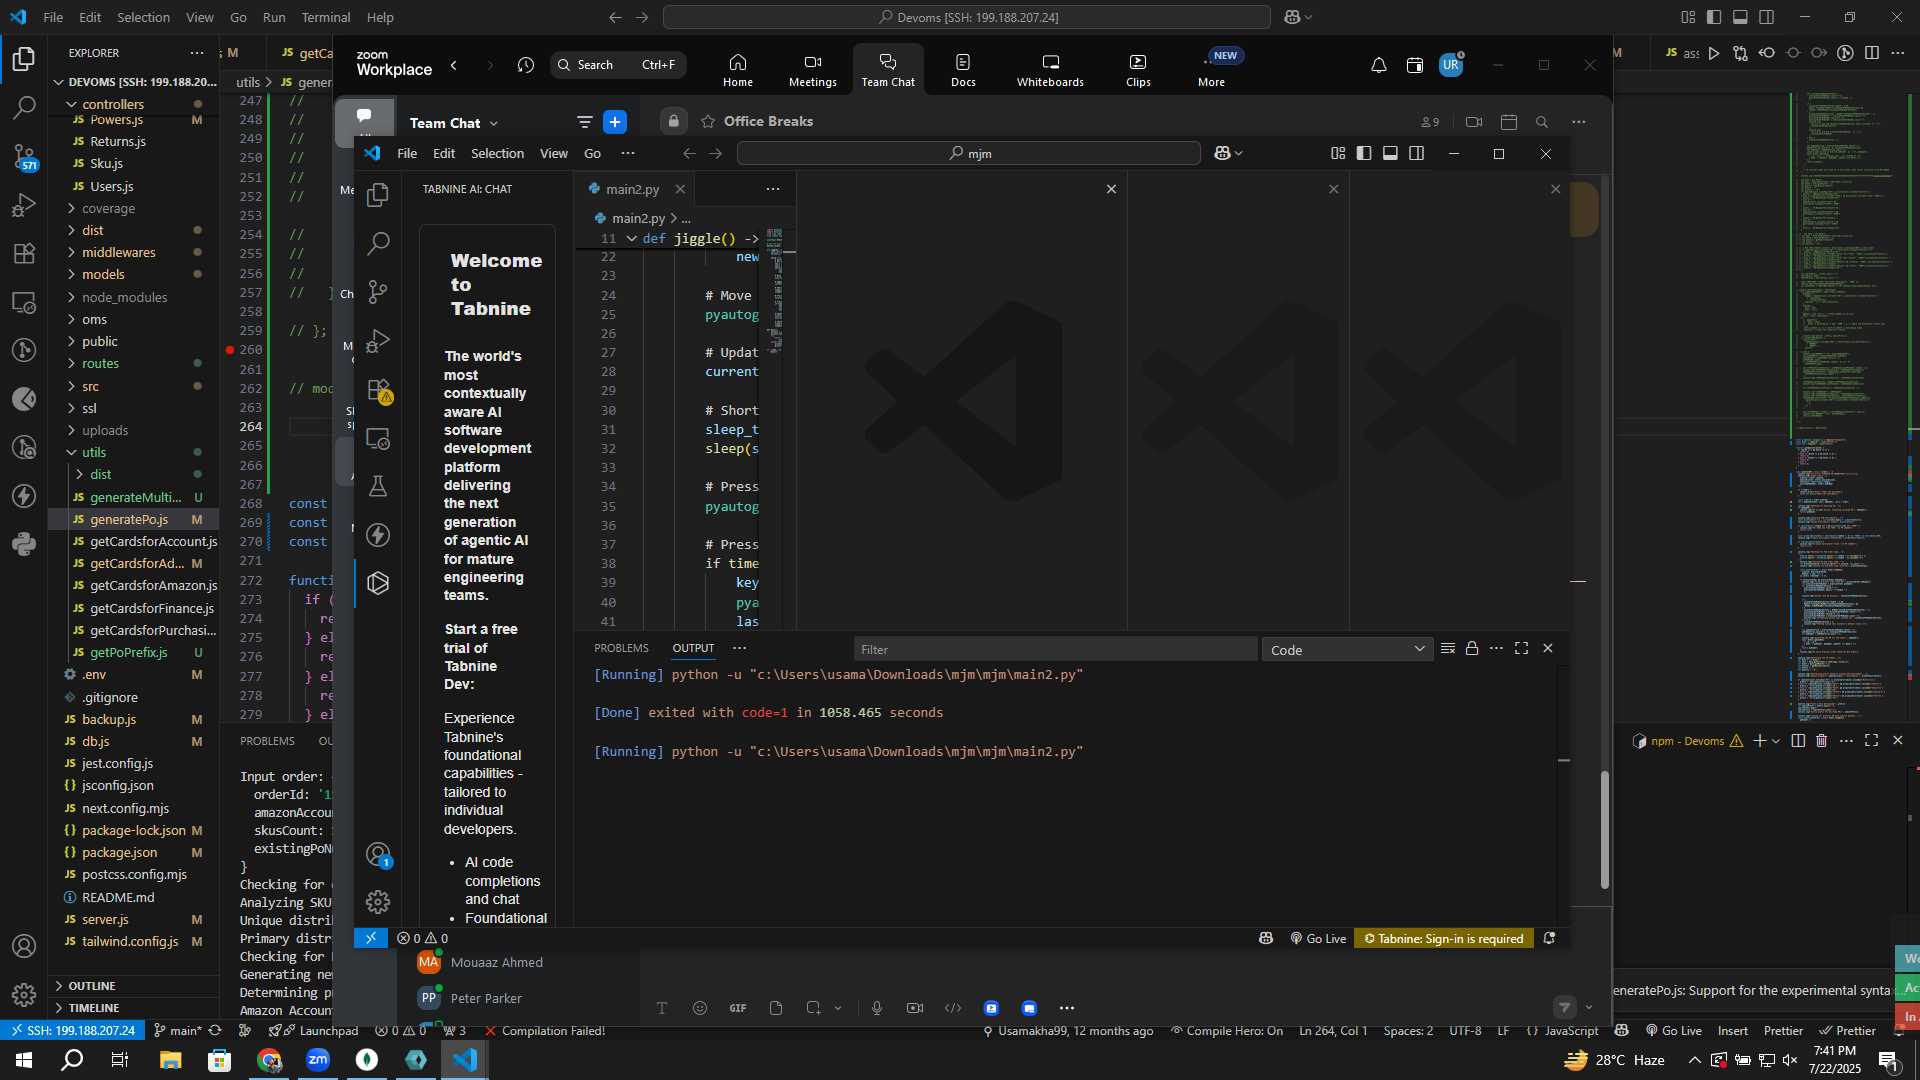This screenshot has height=1080, width=1920.
Task: Switch to the Meetings tab in Zoom
Action: pyautogui.click(x=813, y=70)
